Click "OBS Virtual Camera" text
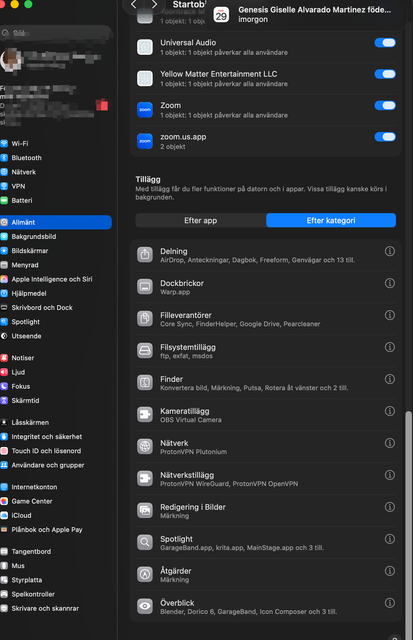Image resolution: width=413 pixels, height=640 pixels. coord(191,420)
